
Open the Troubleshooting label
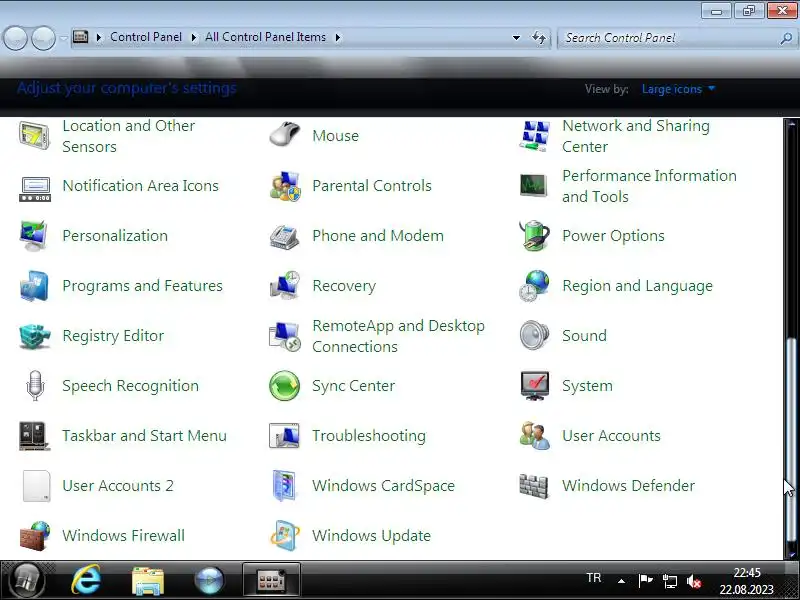point(369,436)
